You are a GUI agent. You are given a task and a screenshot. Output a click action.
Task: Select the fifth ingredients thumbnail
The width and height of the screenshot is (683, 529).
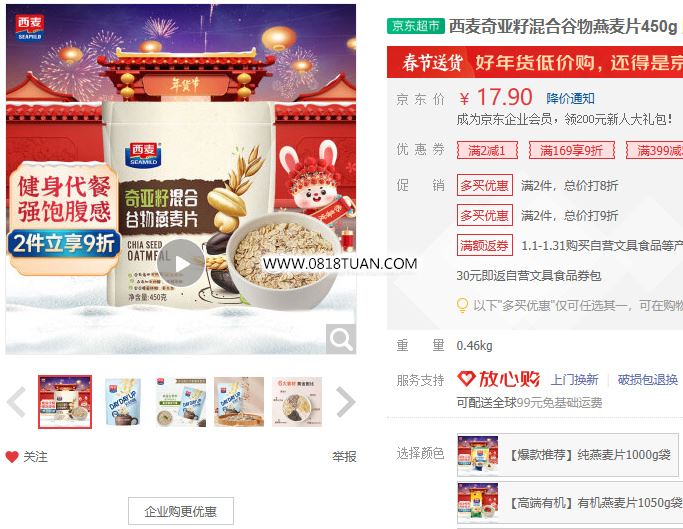point(297,402)
